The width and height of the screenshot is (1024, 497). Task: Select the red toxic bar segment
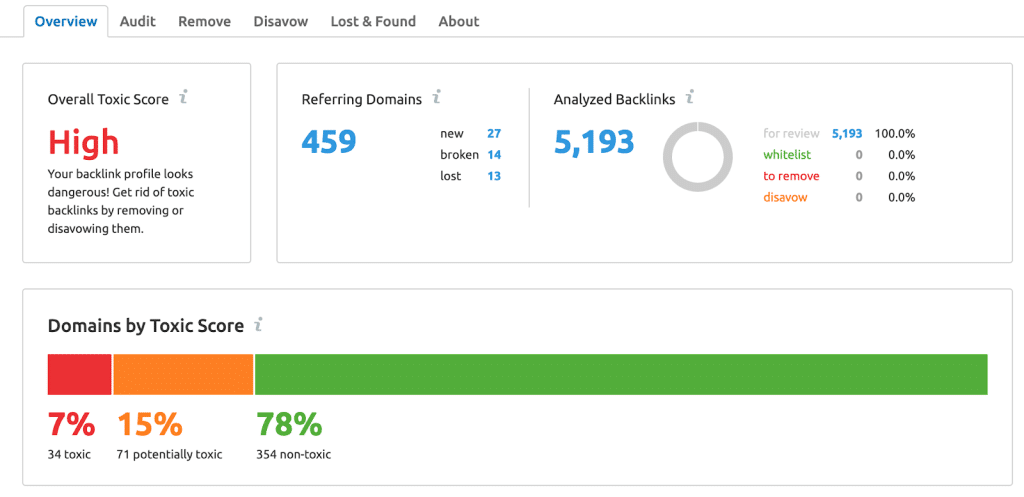coord(80,375)
